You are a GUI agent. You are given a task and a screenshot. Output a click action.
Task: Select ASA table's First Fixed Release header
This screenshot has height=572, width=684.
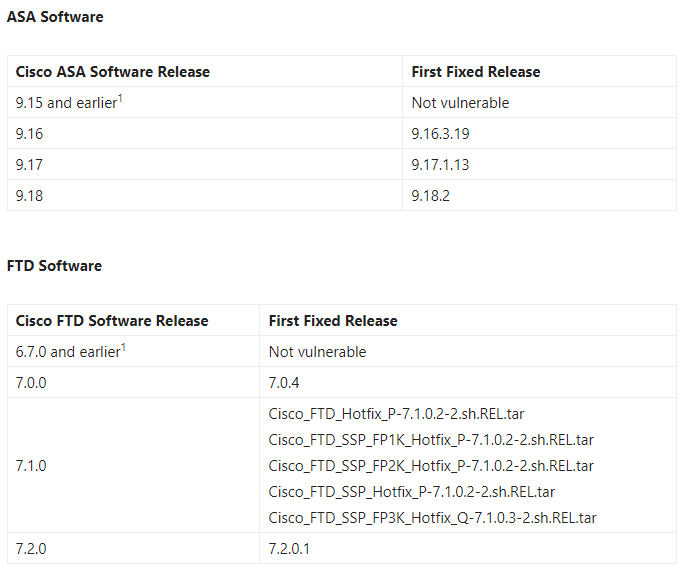[x=475, y=72]
